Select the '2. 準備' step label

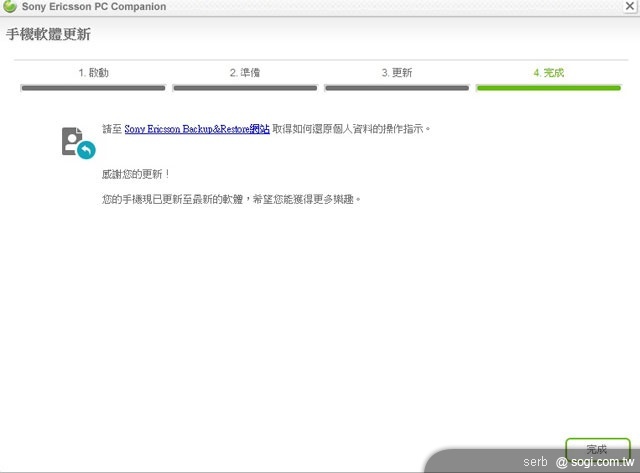[245, 73]
